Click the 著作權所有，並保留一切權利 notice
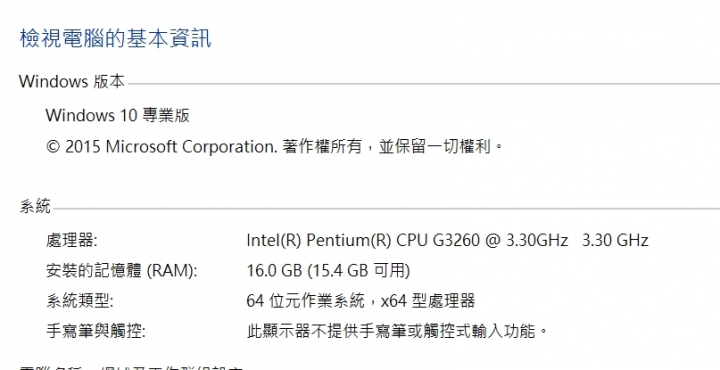 pos(393,147)
